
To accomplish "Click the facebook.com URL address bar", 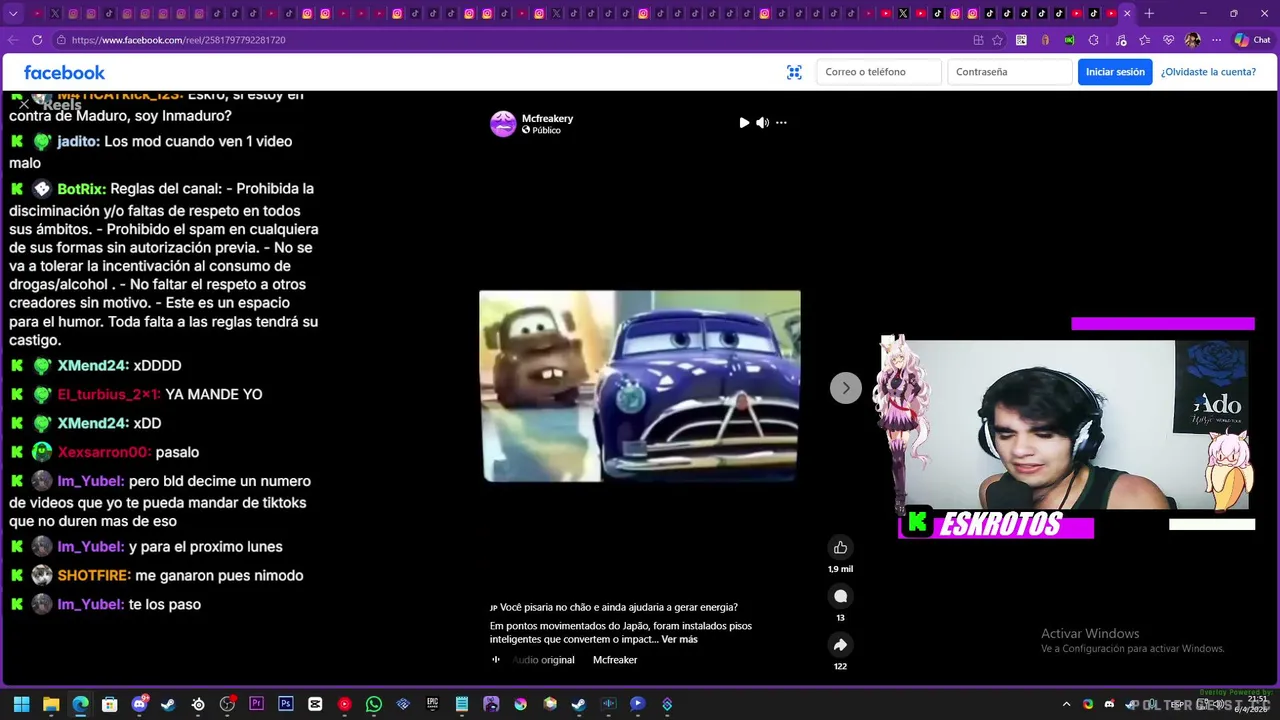I will pyautogui.click(x=510, y=40).
